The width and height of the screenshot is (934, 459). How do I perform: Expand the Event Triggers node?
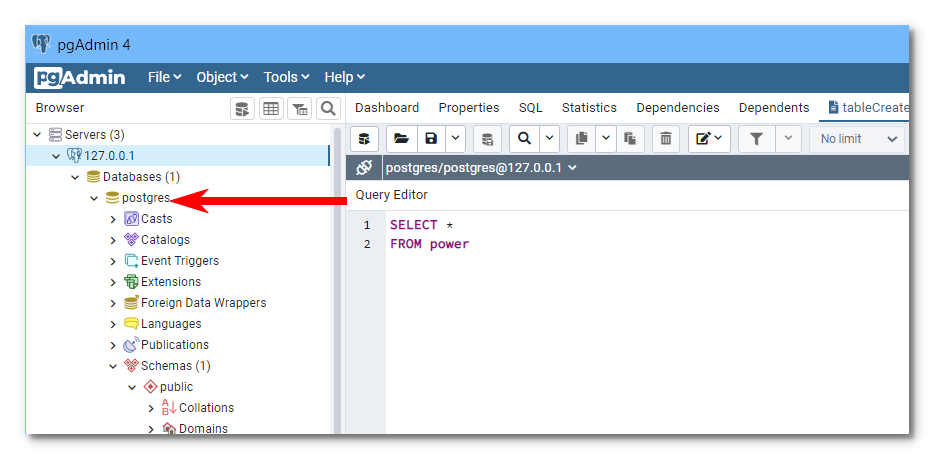pos(113,261)
